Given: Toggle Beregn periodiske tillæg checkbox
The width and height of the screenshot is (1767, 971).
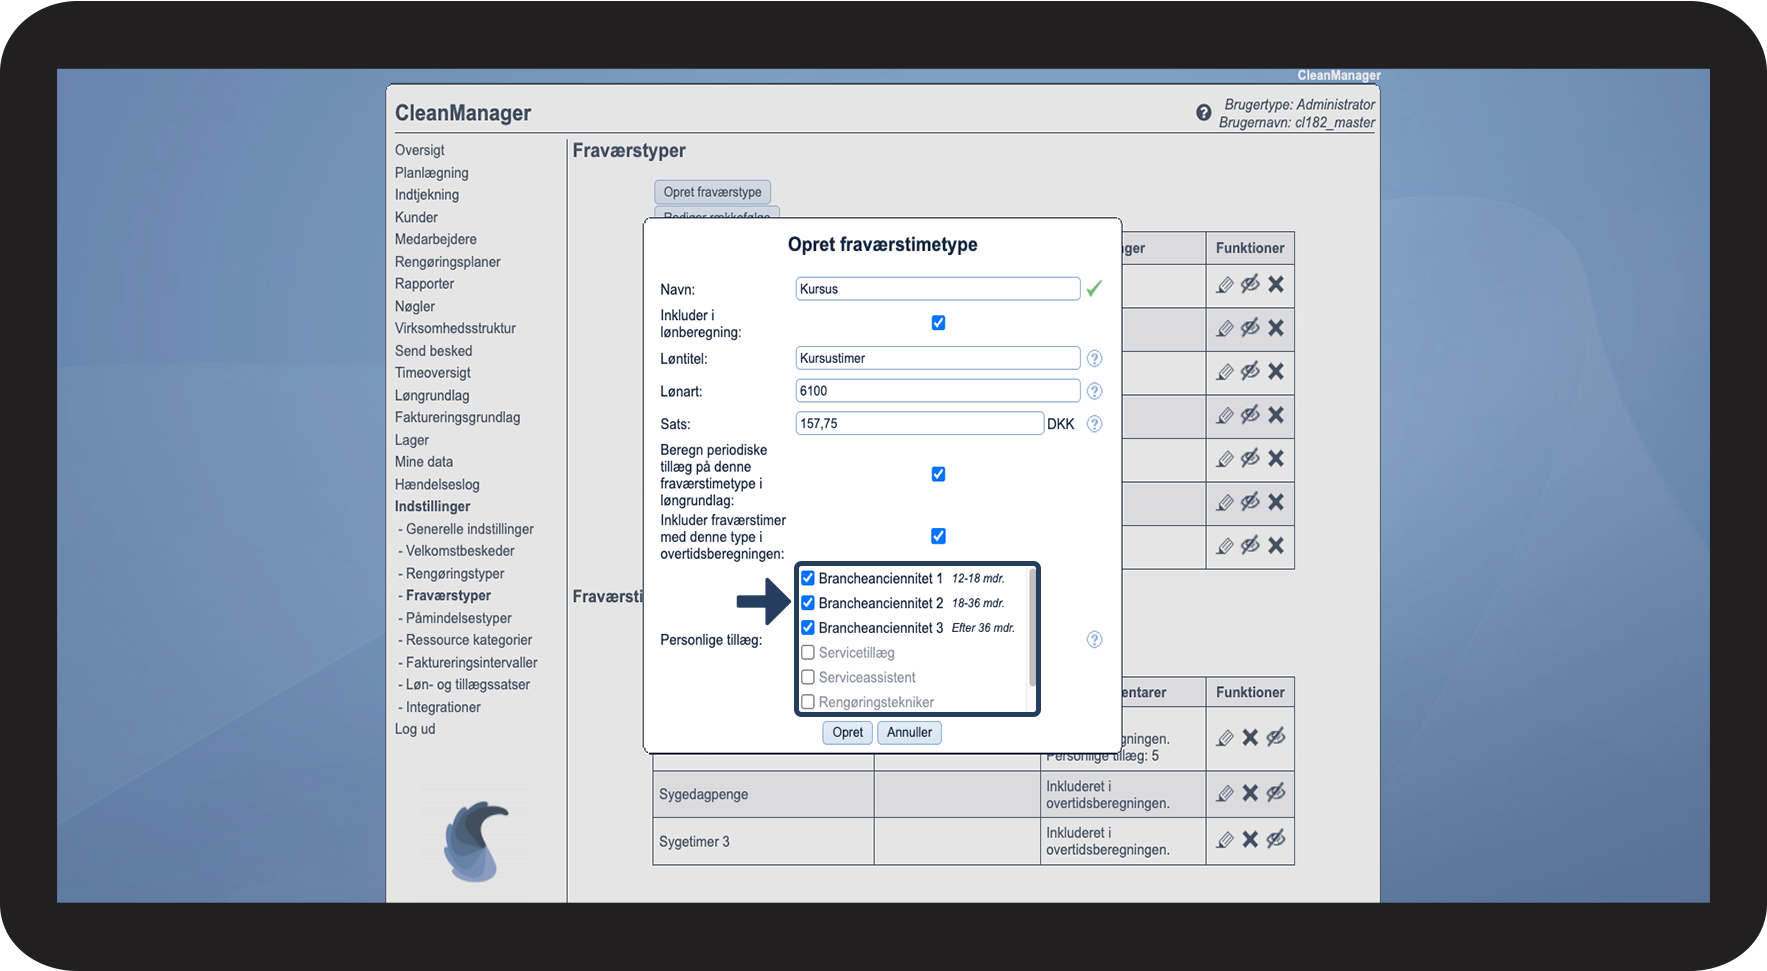Looking at the screenshot, I should [938, 474].
